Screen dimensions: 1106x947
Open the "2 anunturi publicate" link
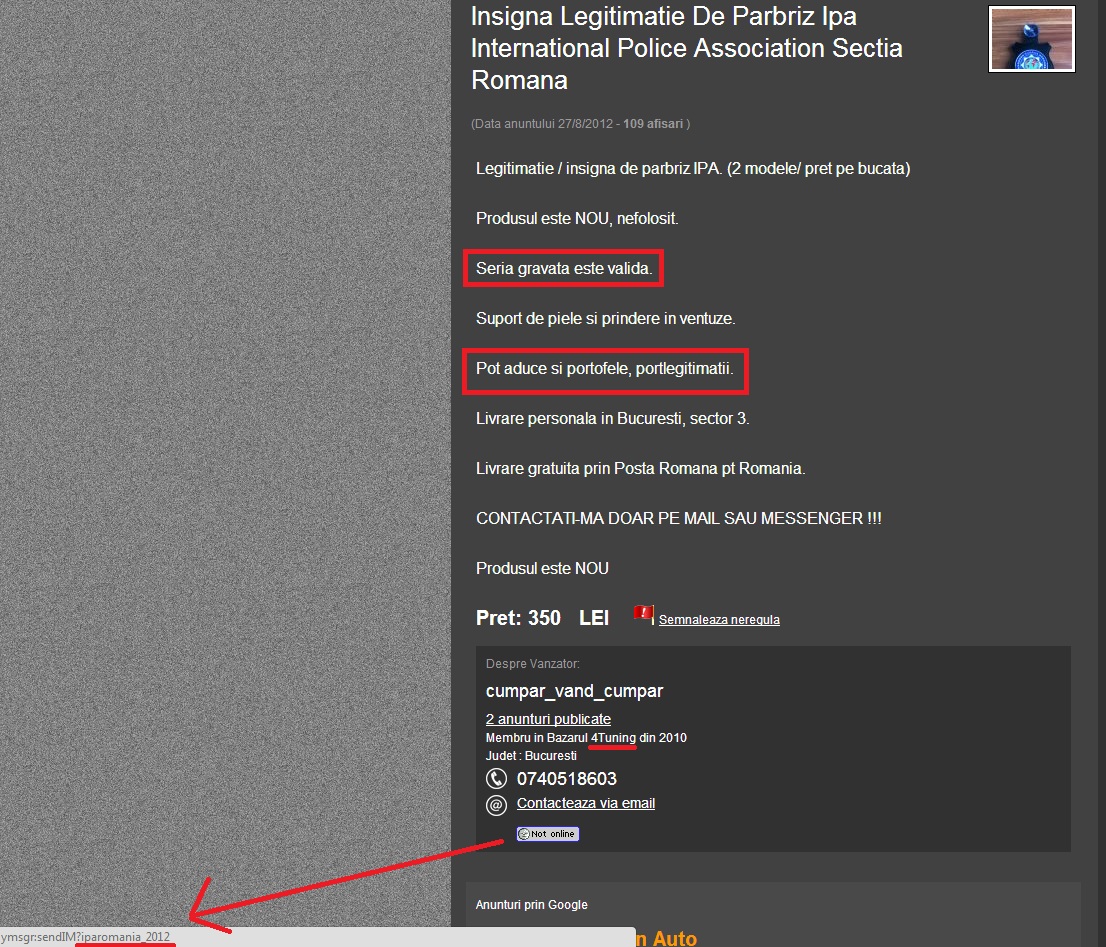tap(548, 719)
